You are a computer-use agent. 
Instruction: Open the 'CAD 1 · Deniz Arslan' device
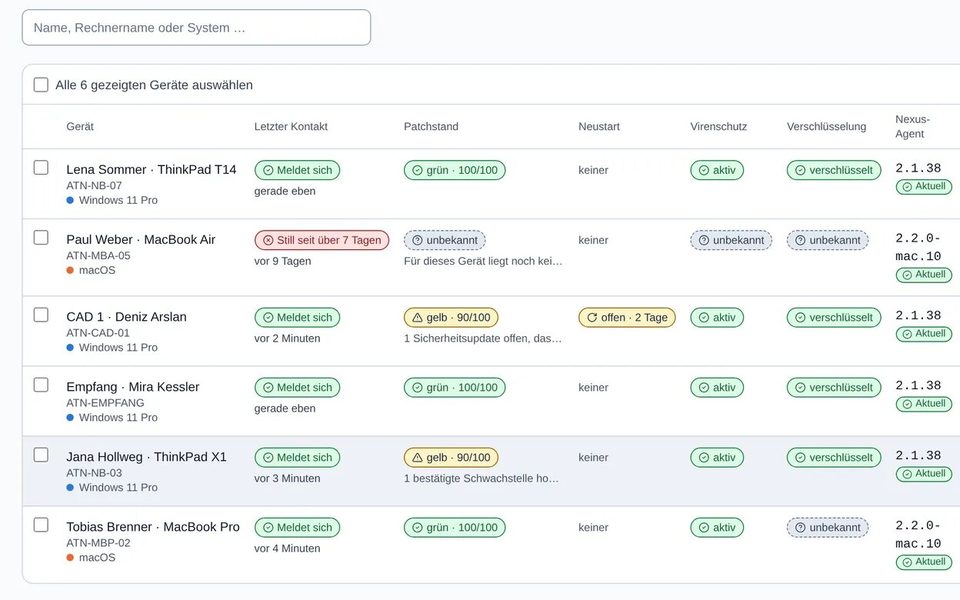pos(127,317)
